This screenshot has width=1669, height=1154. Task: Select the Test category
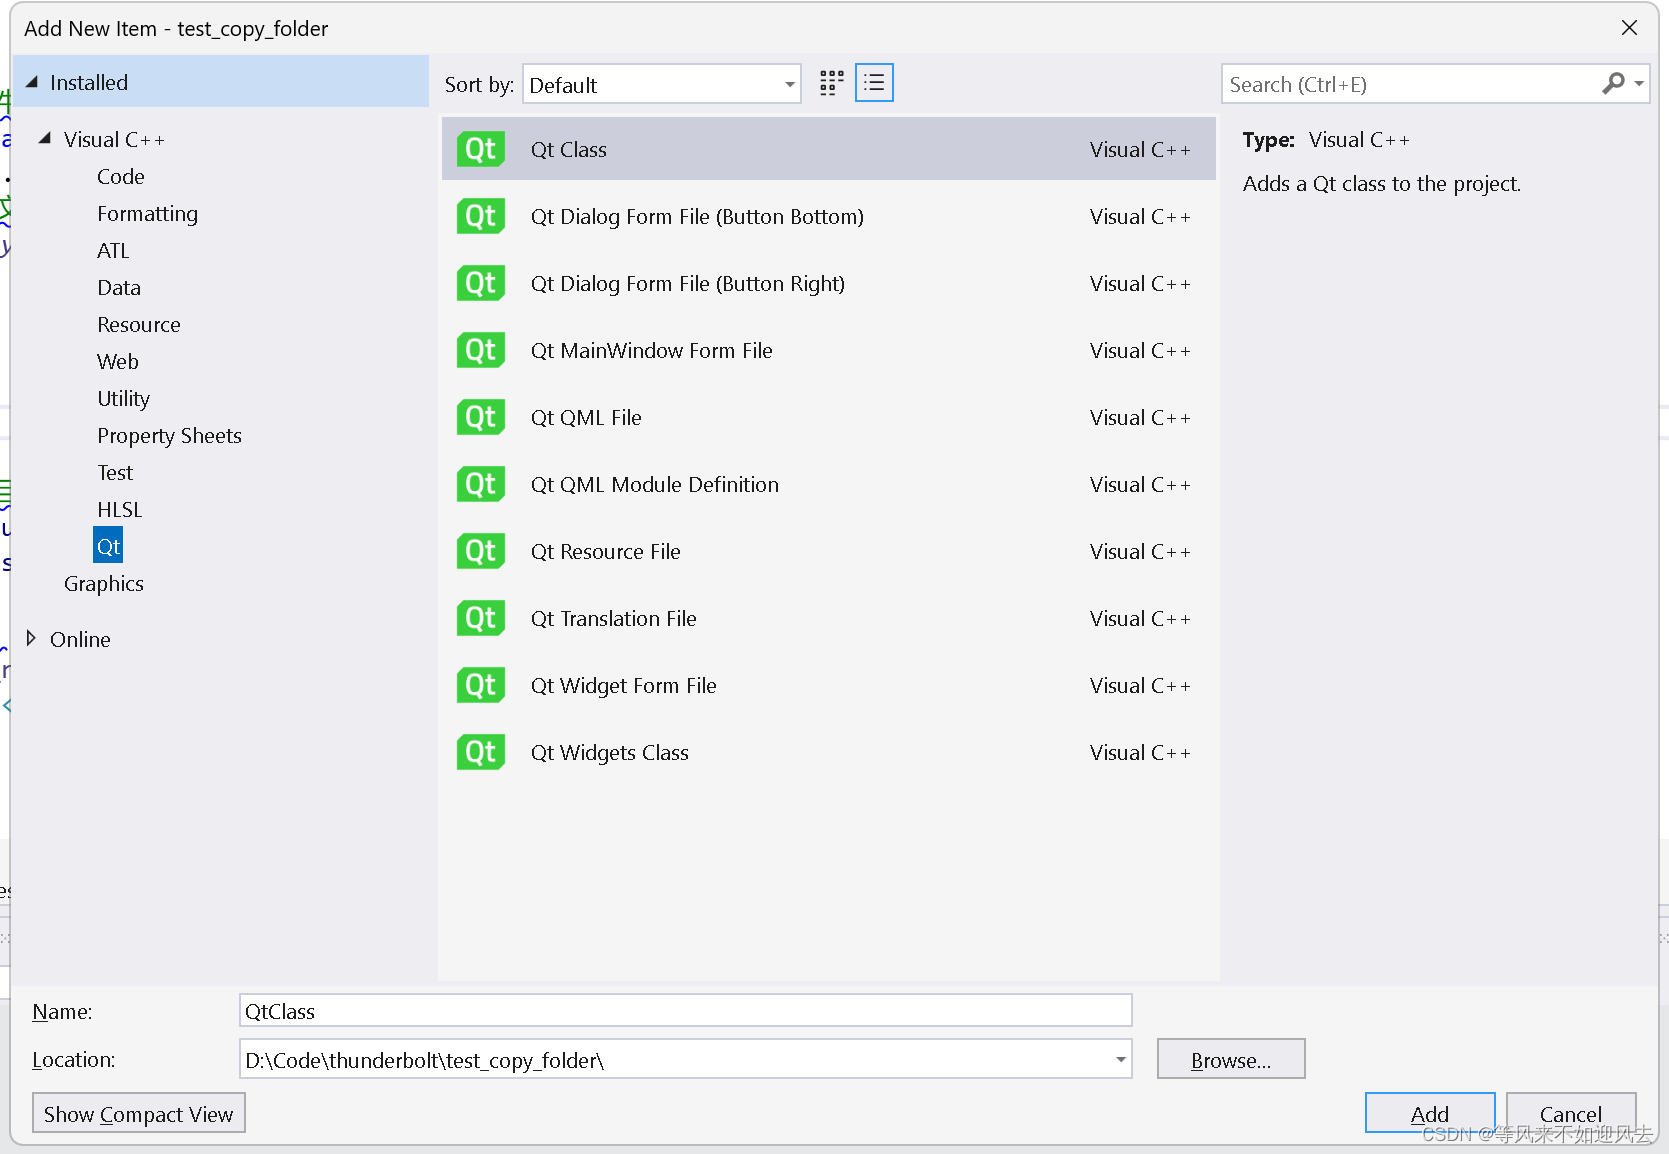(x=115, y=472)
